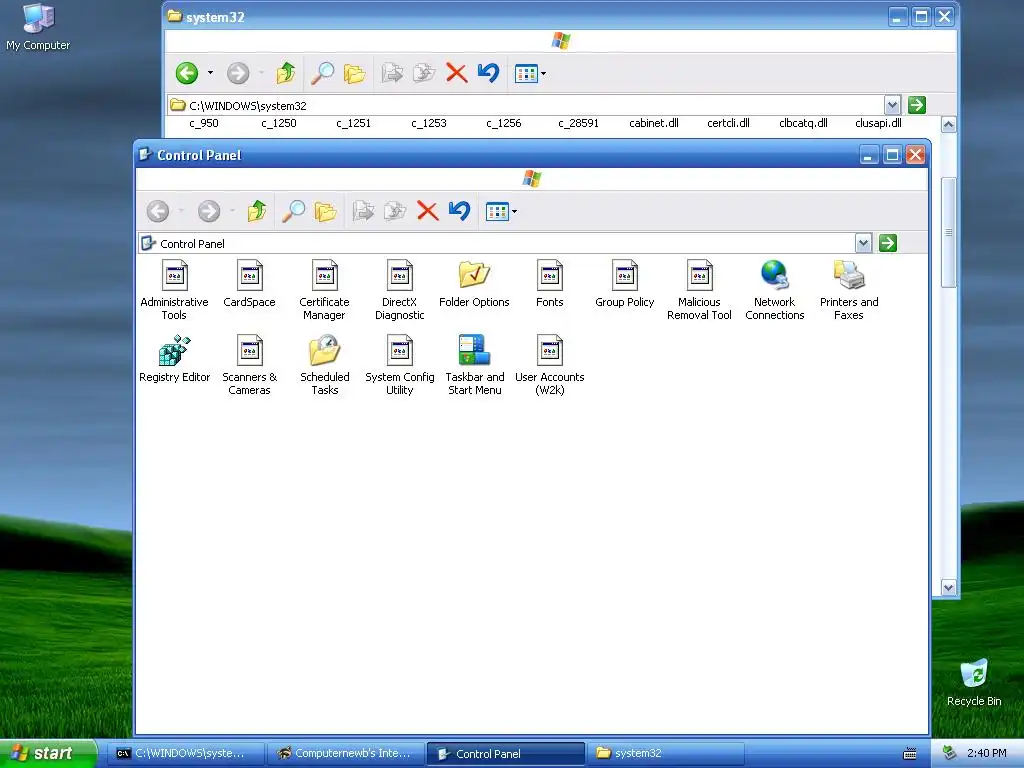This screenshot has width=1024, height=768.
Task: Click Copy To icon in Control Panel toolbar
Action: point(395,211)
